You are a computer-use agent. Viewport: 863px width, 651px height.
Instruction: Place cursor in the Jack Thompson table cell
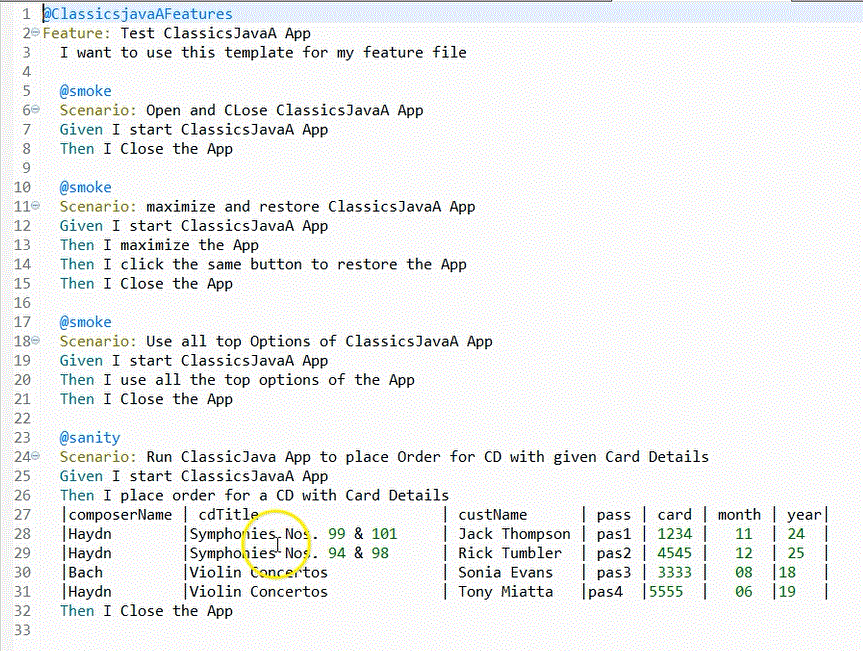point(514,533)
